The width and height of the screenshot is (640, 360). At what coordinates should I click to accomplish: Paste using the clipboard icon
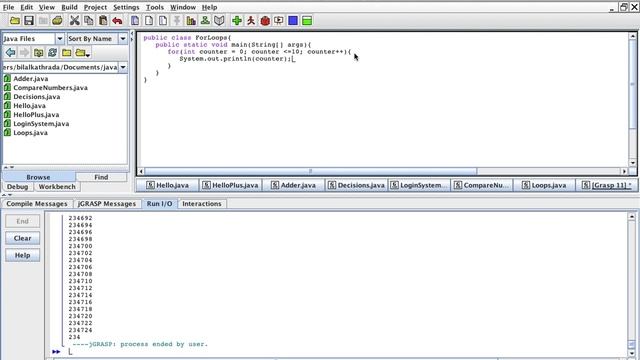[x=103, y=20]
